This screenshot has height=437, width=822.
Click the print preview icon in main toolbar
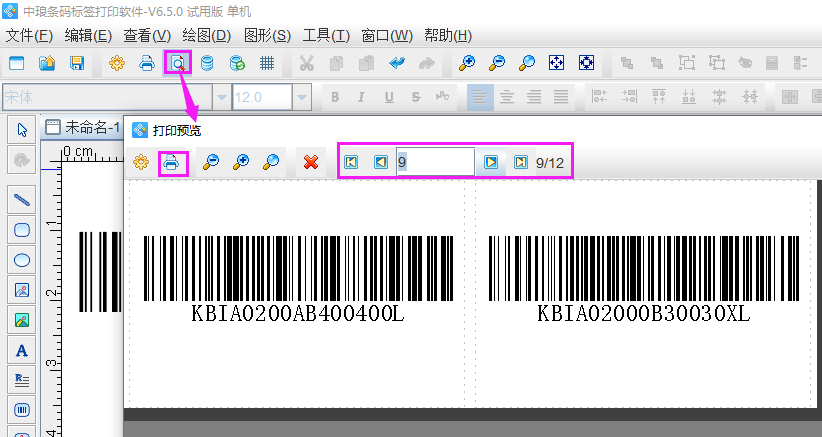178,63
